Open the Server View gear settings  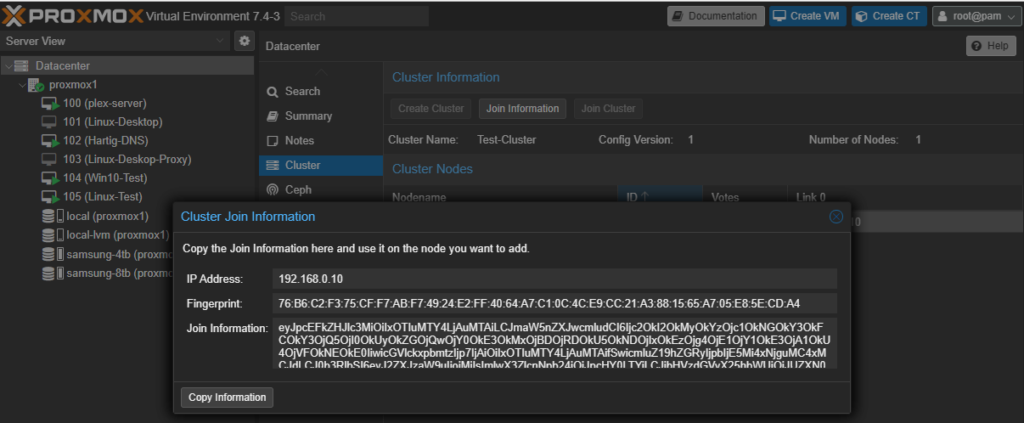(244, 40)
